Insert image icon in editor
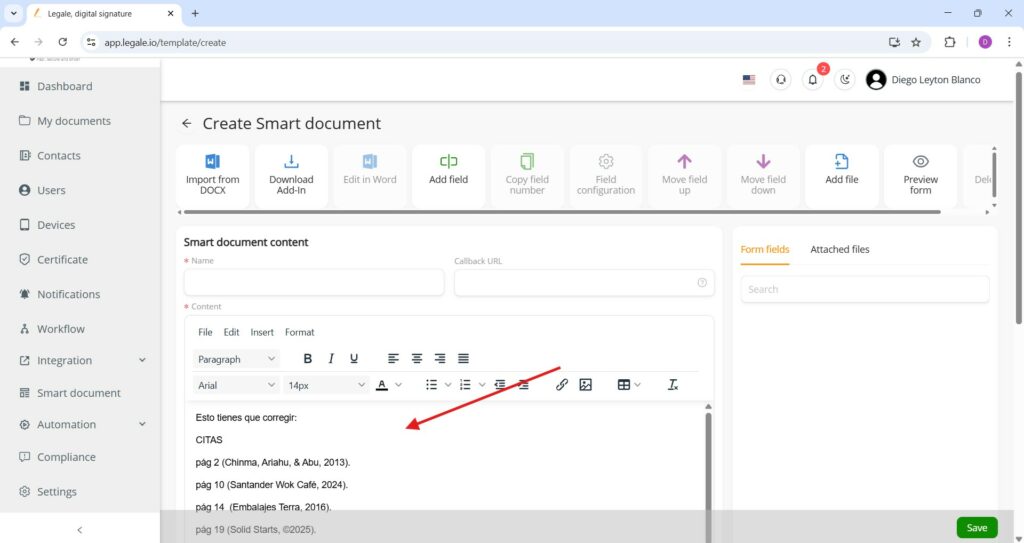The height and width of the screenshot is (543, 1024). tap(585, 385)
